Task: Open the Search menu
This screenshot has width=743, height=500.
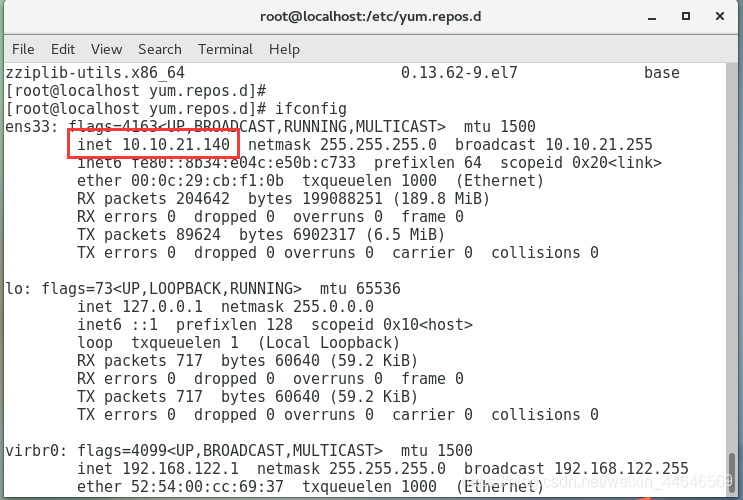Action: click(160, 49)
